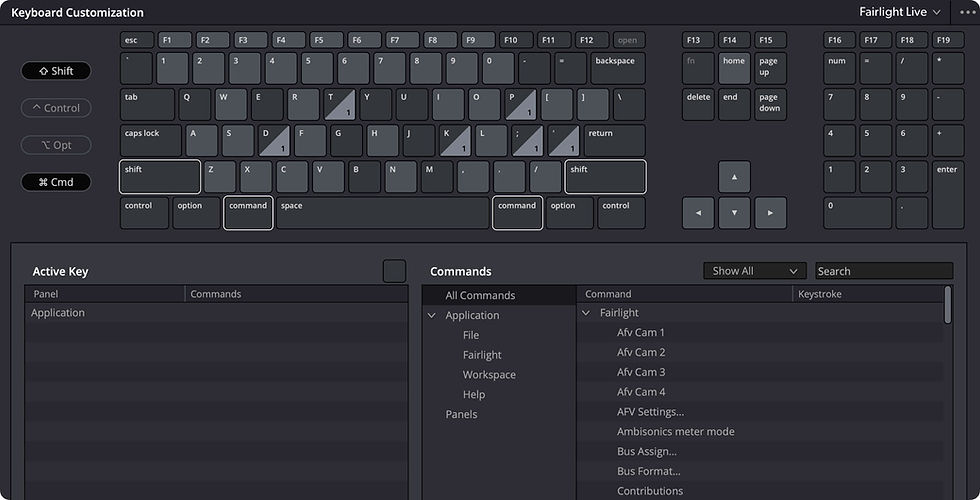Click the page up key

[x=771, y=68]
